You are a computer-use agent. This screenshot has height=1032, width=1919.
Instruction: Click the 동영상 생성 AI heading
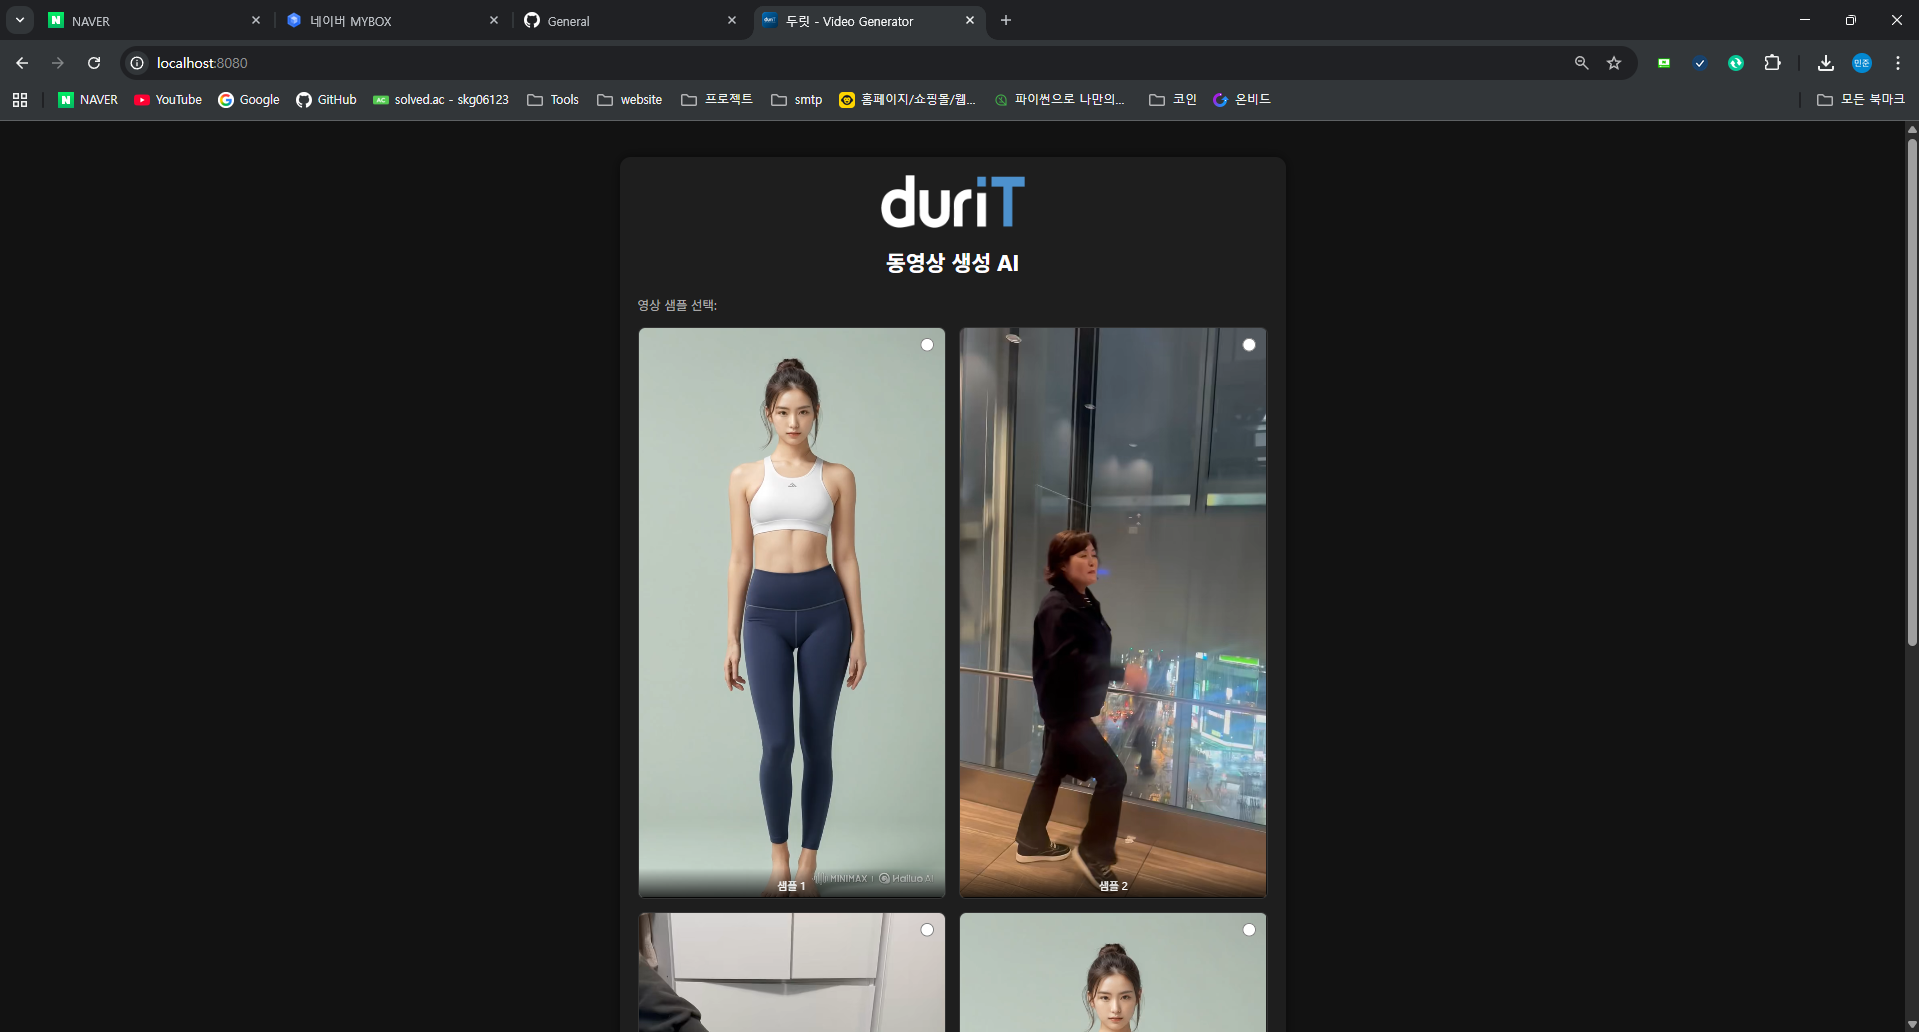952,263
